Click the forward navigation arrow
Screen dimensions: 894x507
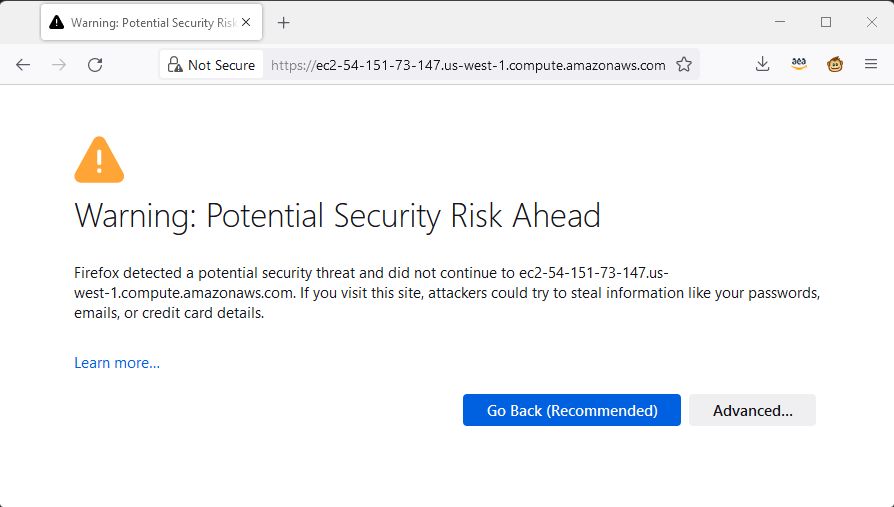tap(59, 65)
